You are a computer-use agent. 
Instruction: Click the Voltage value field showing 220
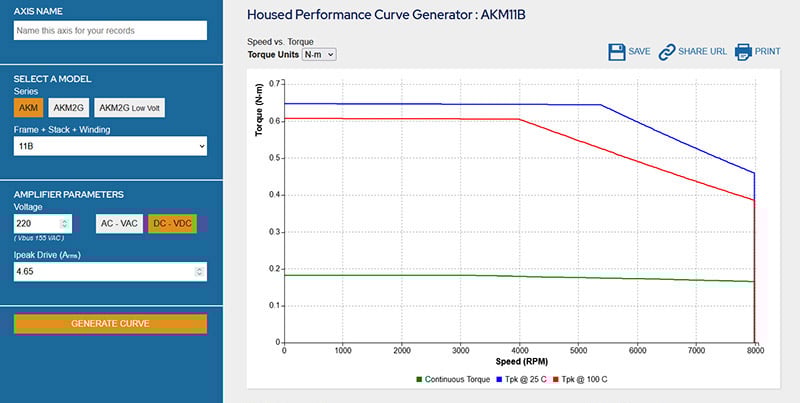[43, 223]
